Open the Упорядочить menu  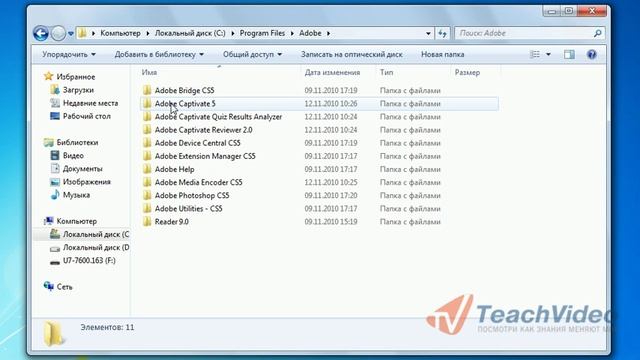tap(69, 54)
